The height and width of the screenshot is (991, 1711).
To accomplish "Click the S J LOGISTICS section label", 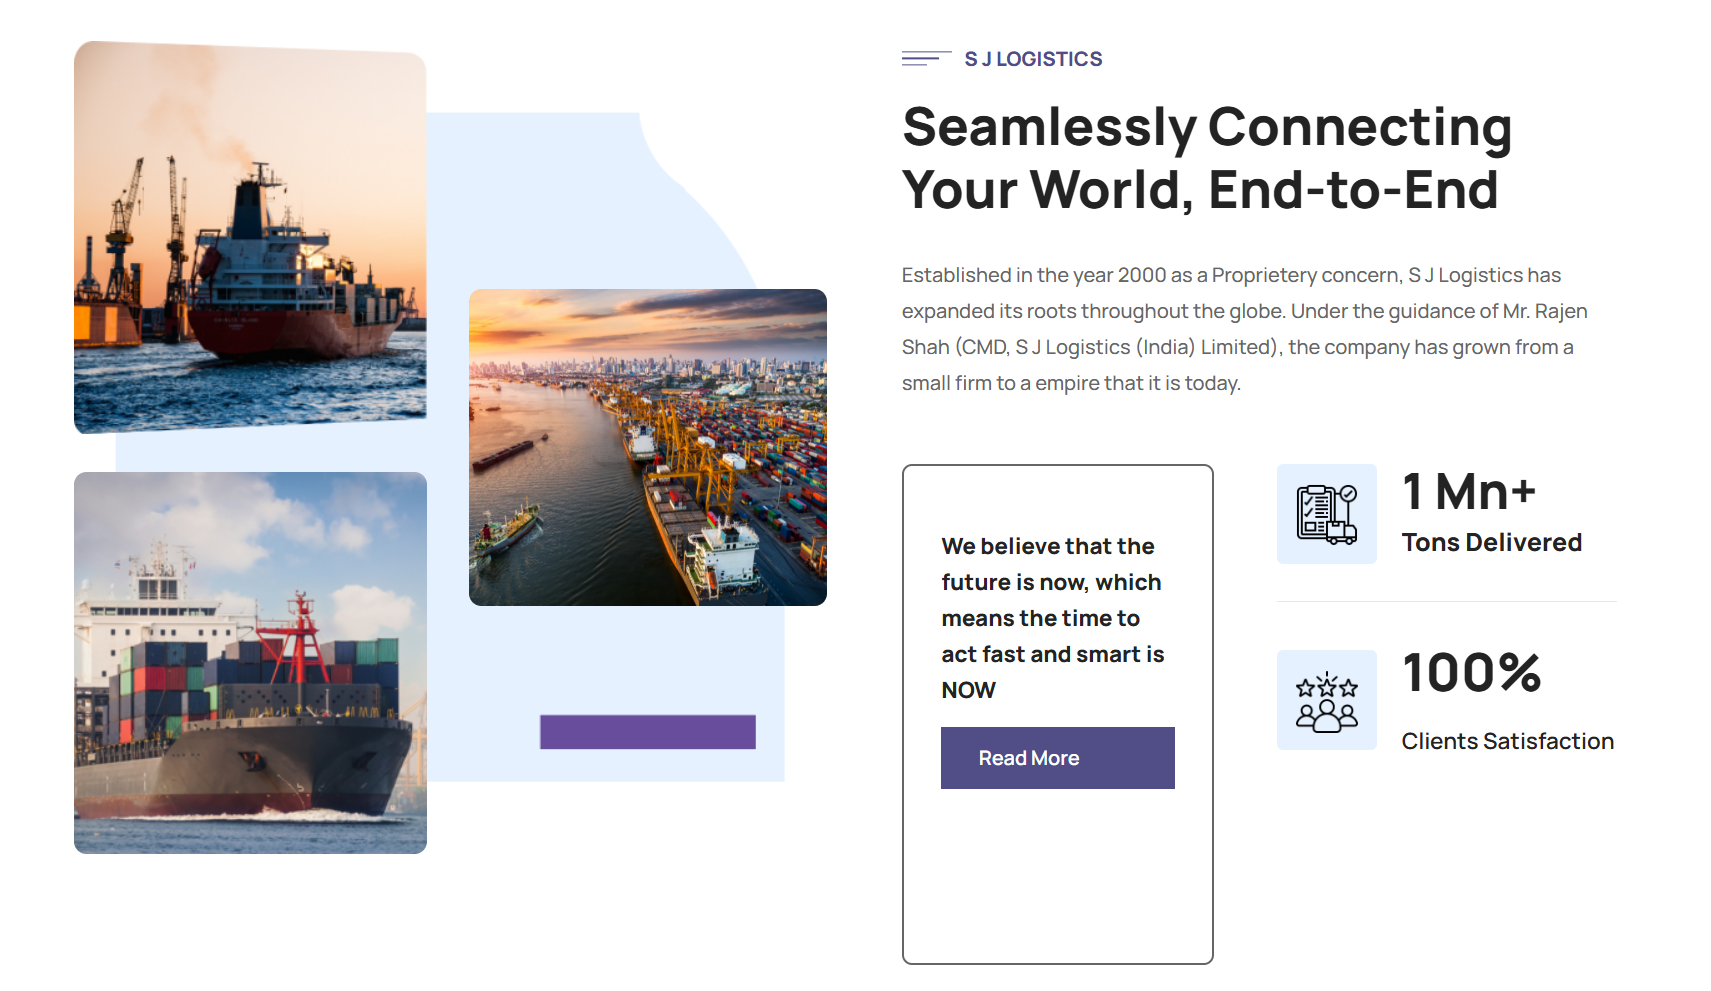I will (x=1033, y=59).
